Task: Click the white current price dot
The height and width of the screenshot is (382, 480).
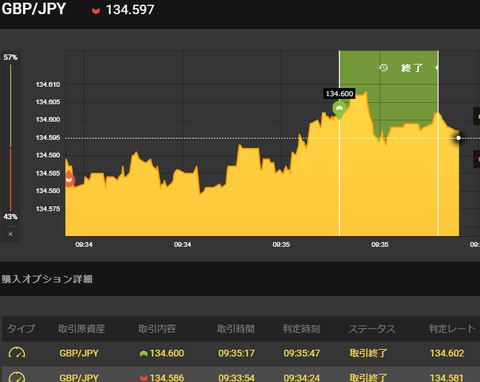Action: [x=459, y=138]
